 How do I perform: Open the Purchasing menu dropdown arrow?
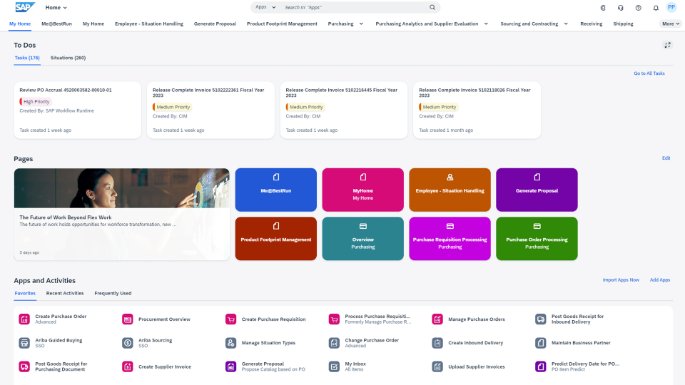[361, 24]
